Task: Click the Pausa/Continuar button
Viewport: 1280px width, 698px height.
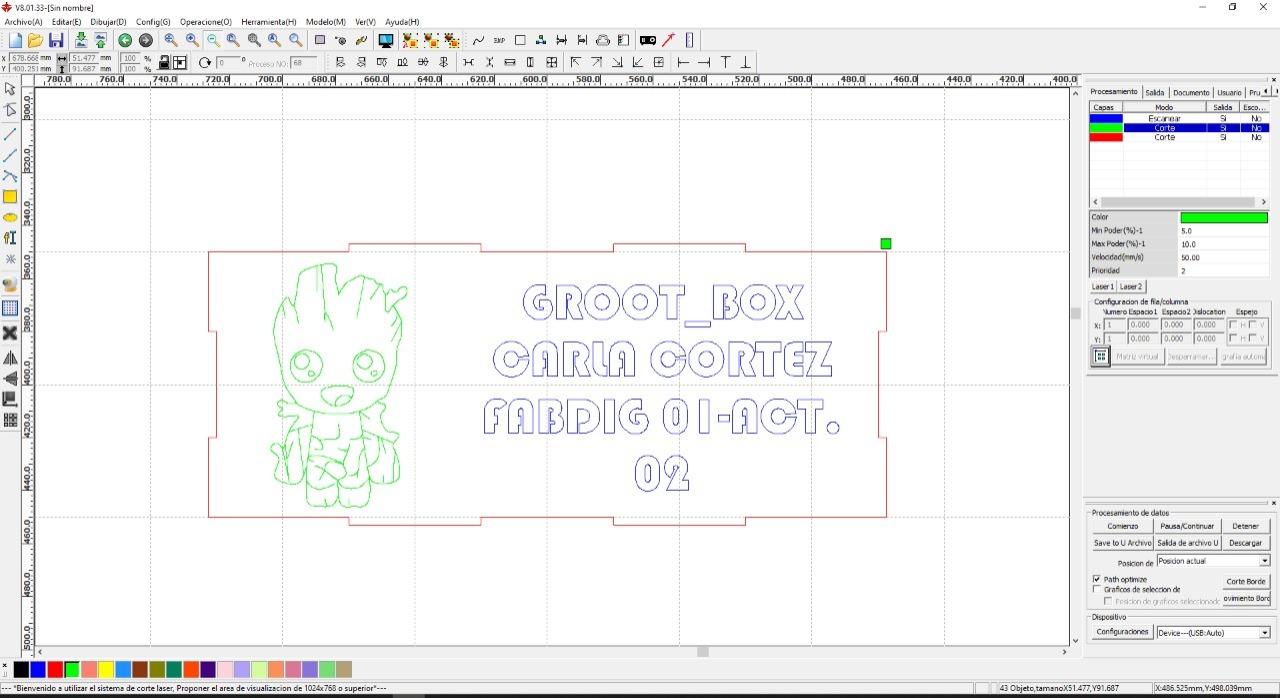Action: coord(1187,526)
